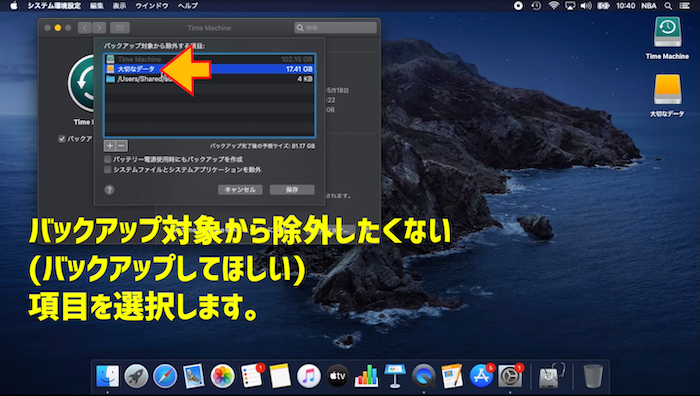This screenshot has height=396, width=700.
Task: Open Mail stamp icon in Dock
Action: click(x=194, y=376)
